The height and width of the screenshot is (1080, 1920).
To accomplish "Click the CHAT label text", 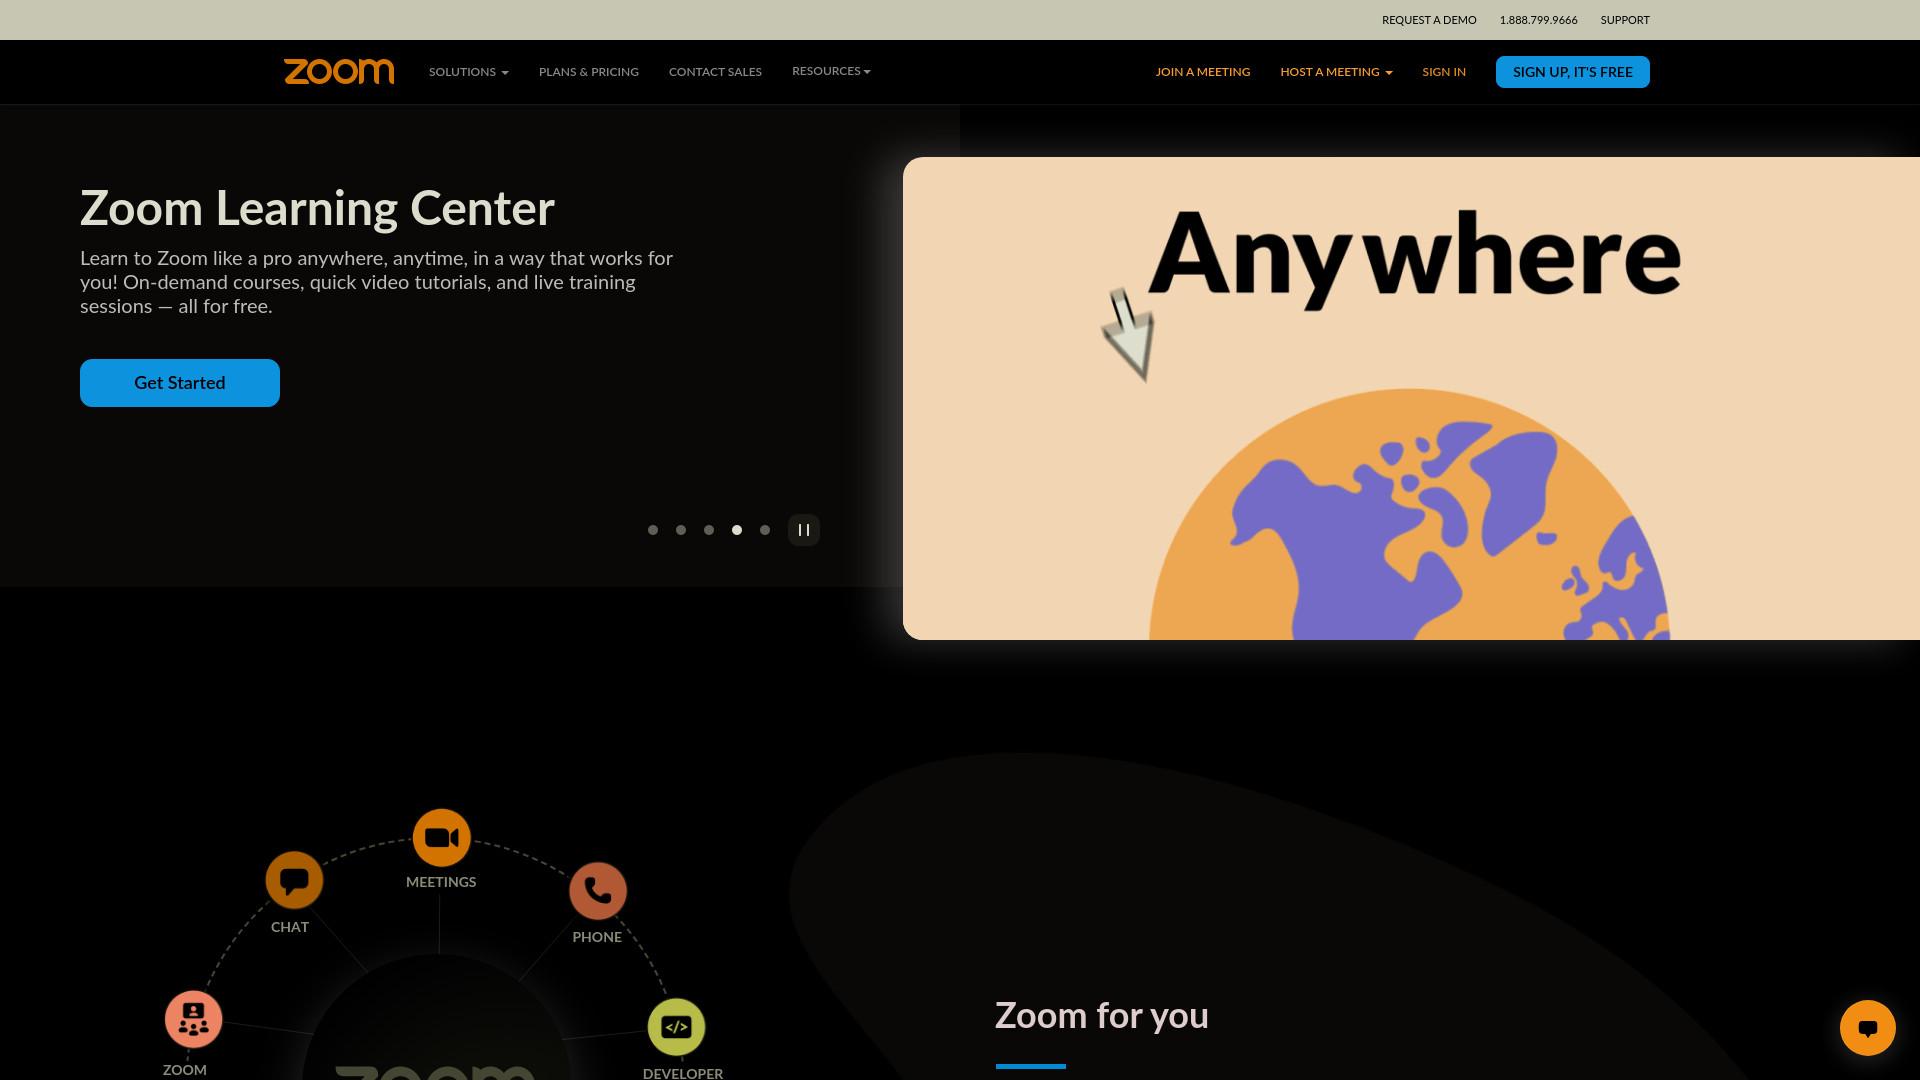I will coord(290,927).
